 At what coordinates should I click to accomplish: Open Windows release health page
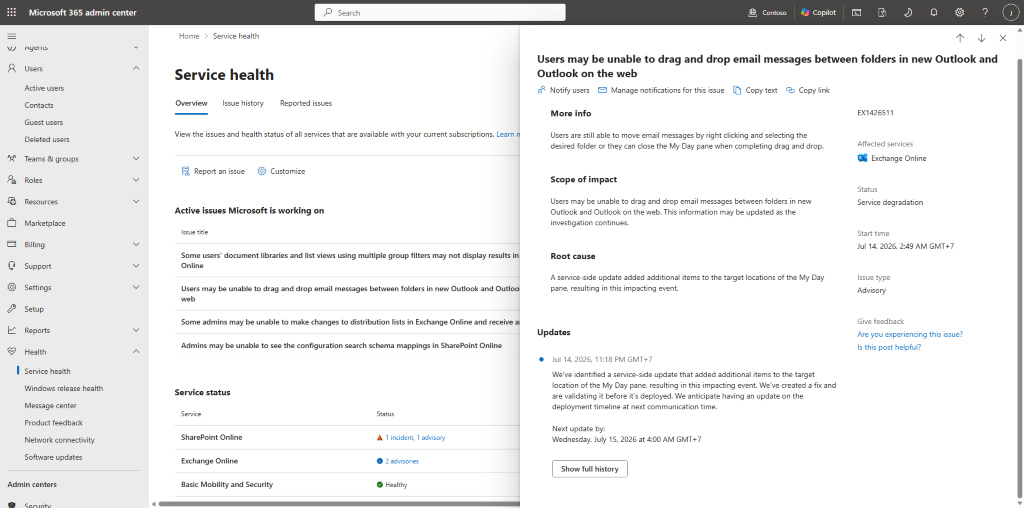pyautogui.click(x=63, y=389)
